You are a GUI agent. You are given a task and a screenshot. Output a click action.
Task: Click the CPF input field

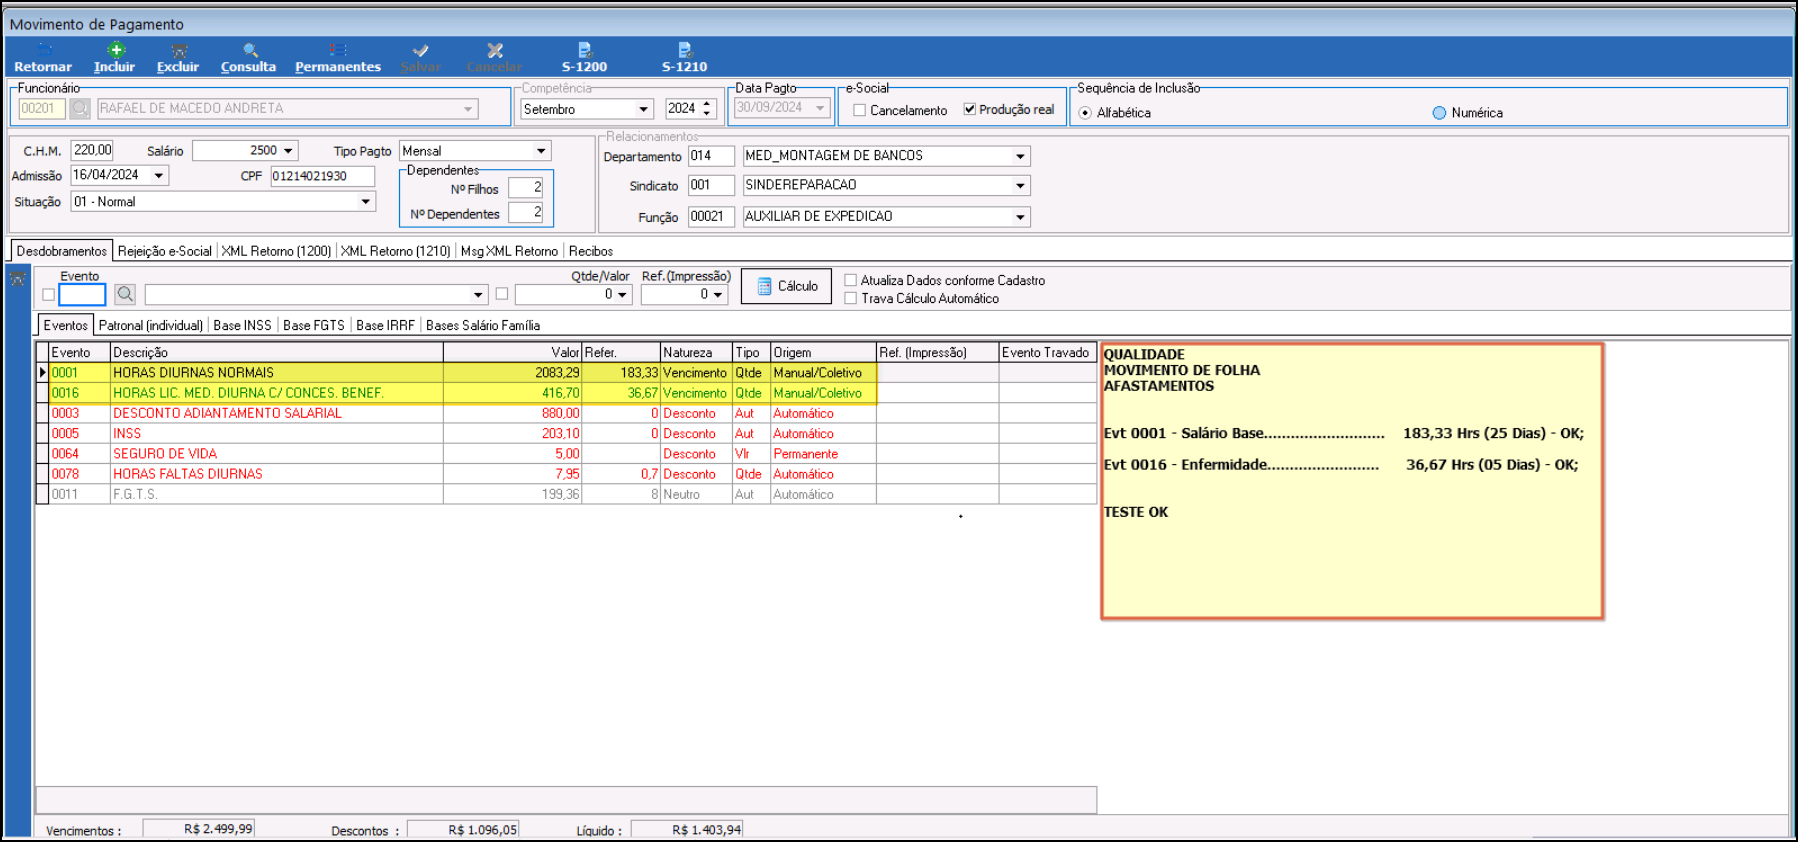click(322, 176)
